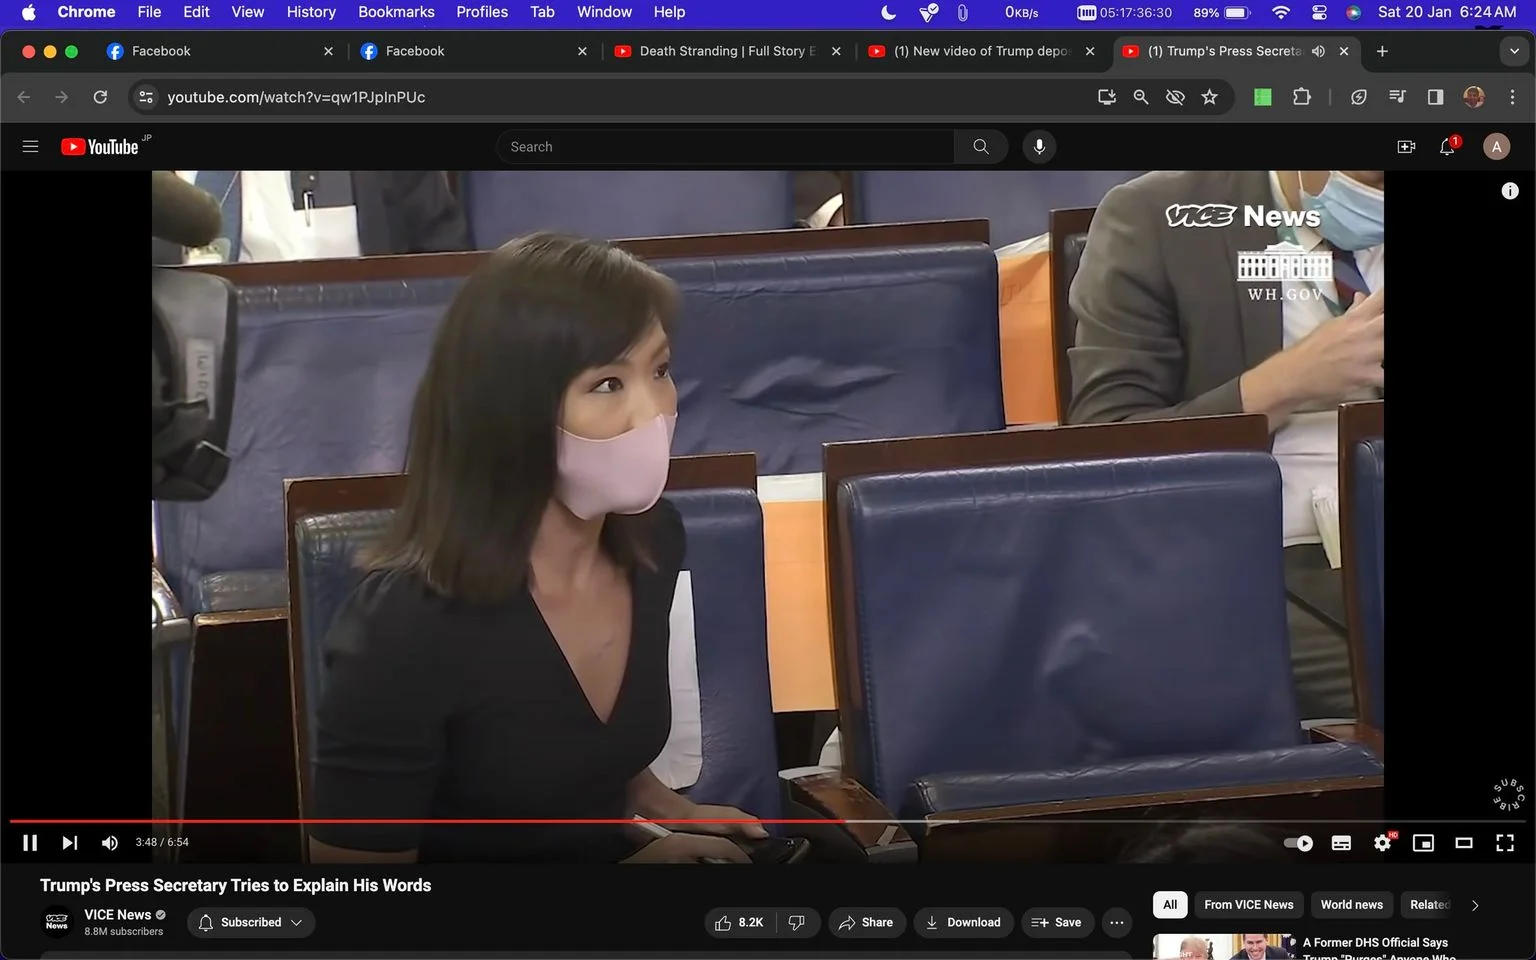Go back to the previous page
The width and height of the screenshot is (1536, 960).
point(24,97)
